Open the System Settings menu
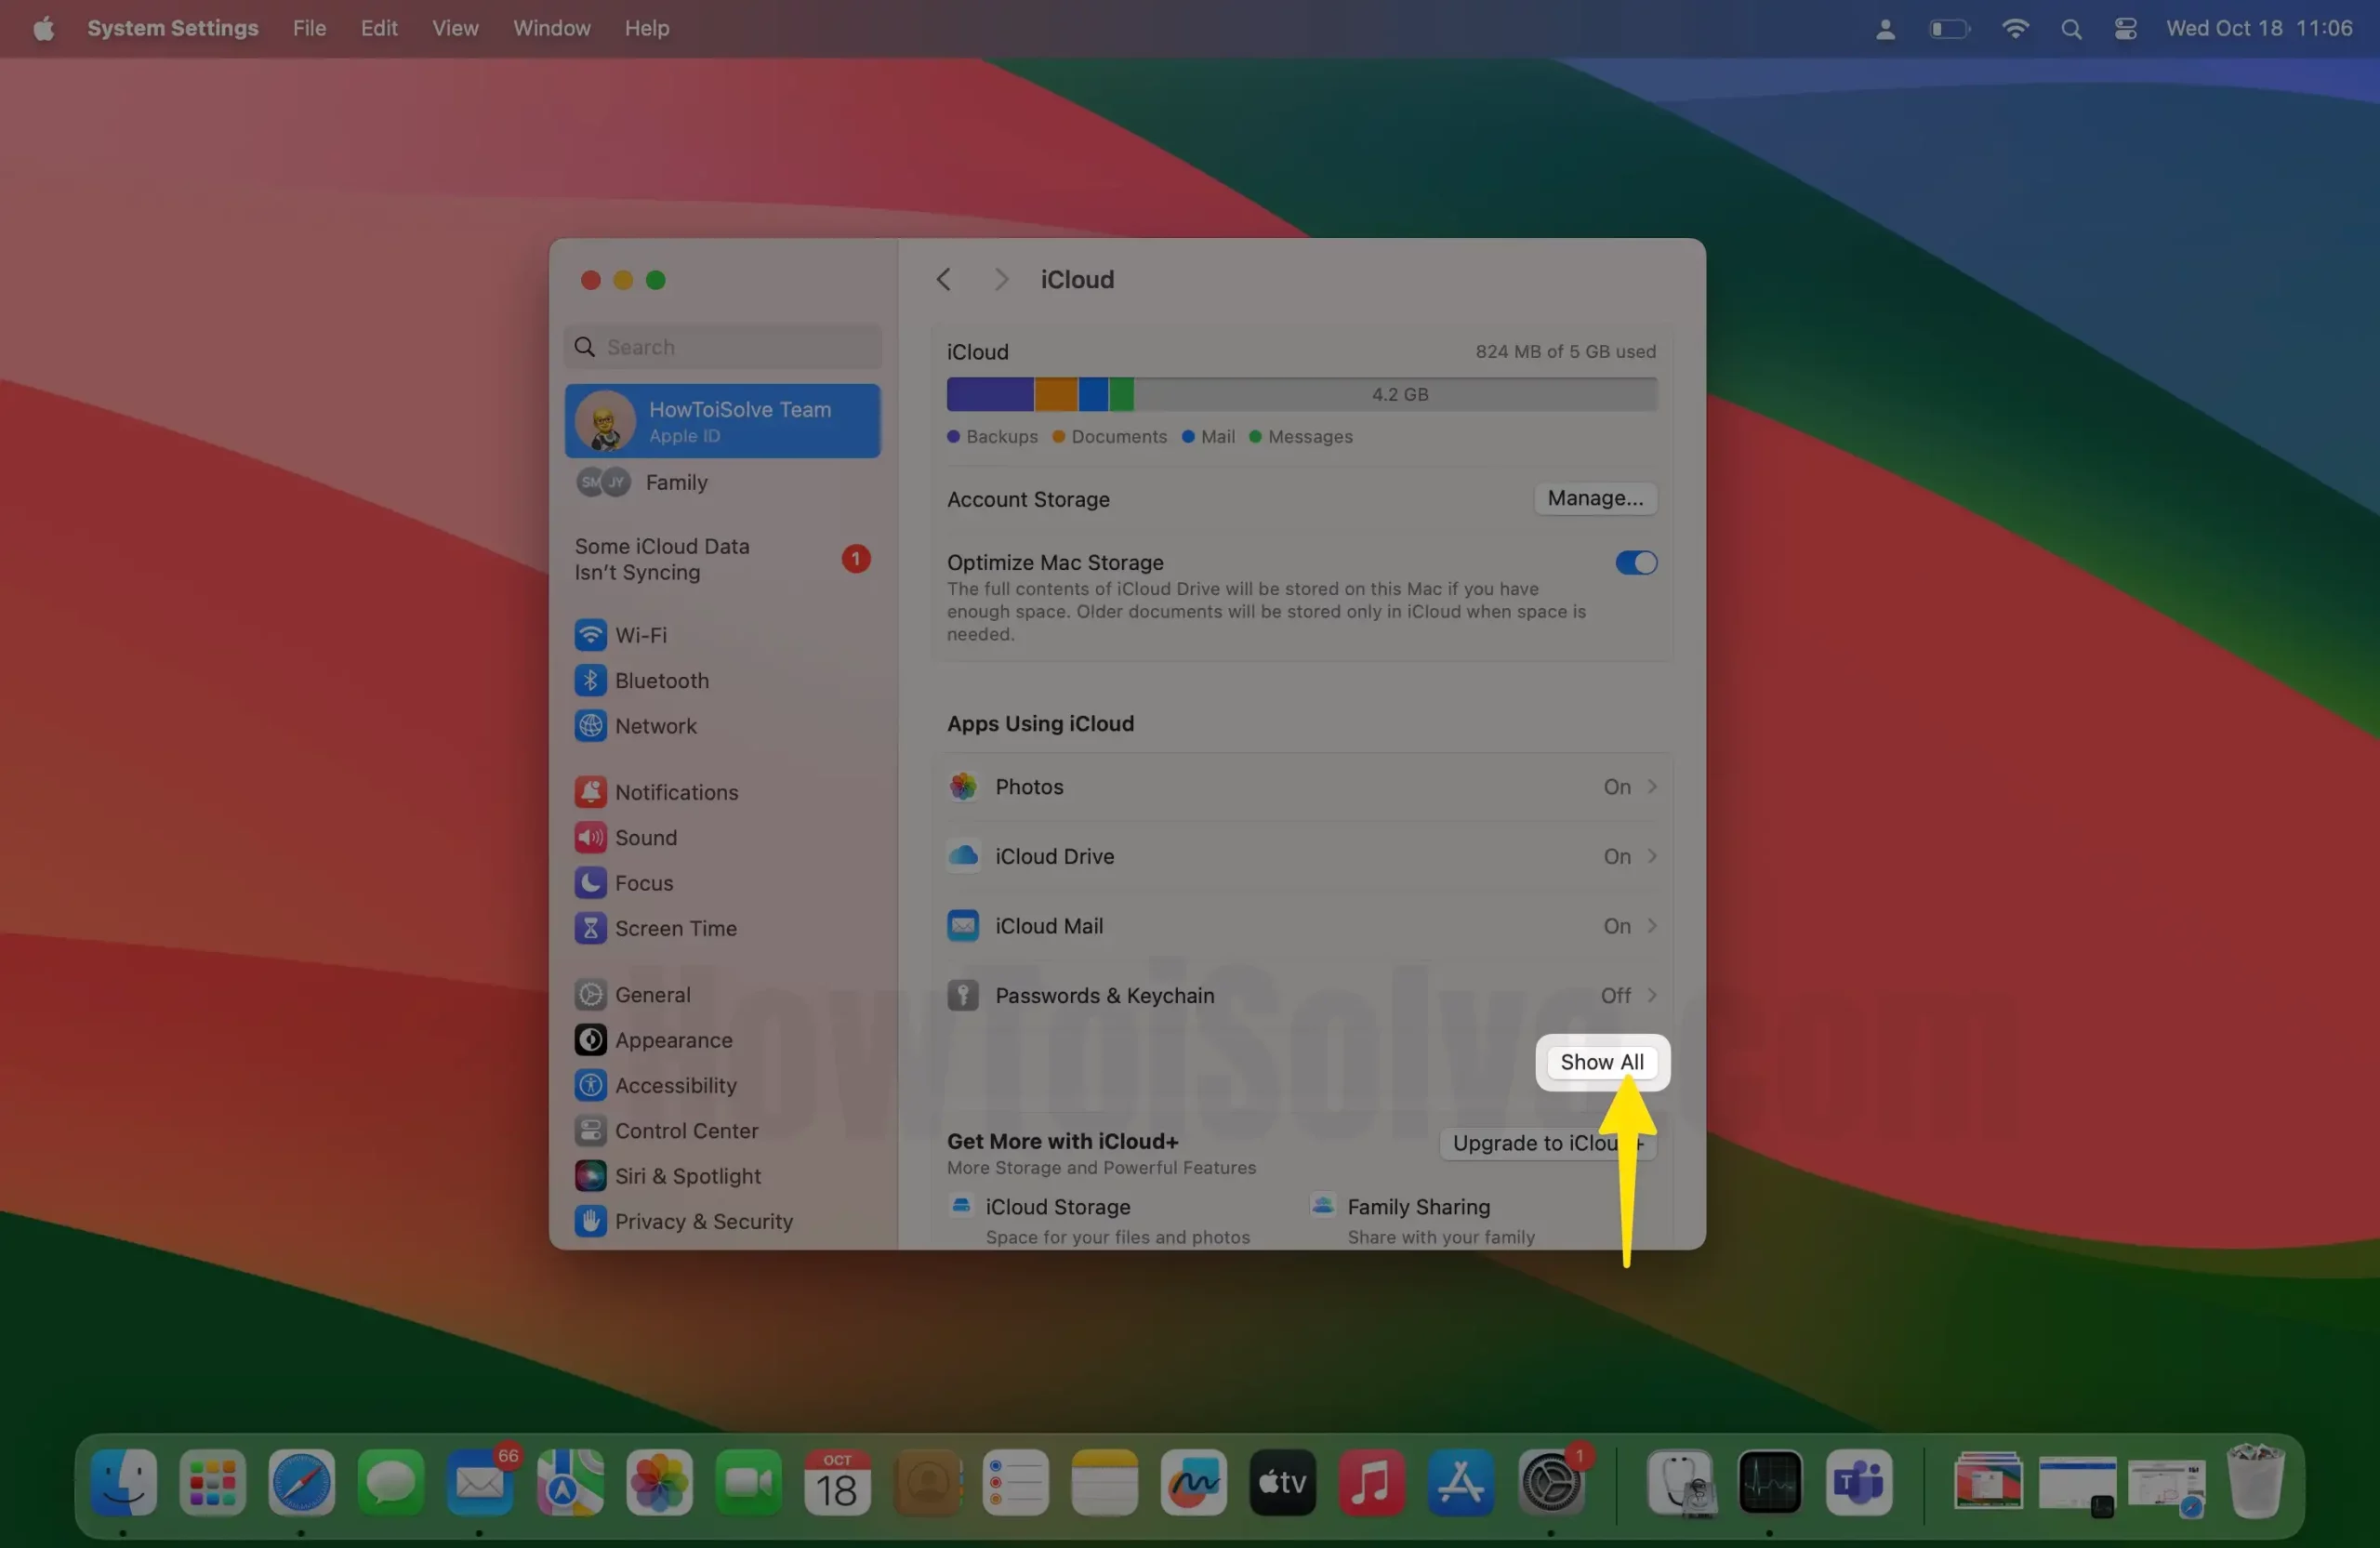The height and width of the screenshot is (1548, 2380). [x=172, y=28]
